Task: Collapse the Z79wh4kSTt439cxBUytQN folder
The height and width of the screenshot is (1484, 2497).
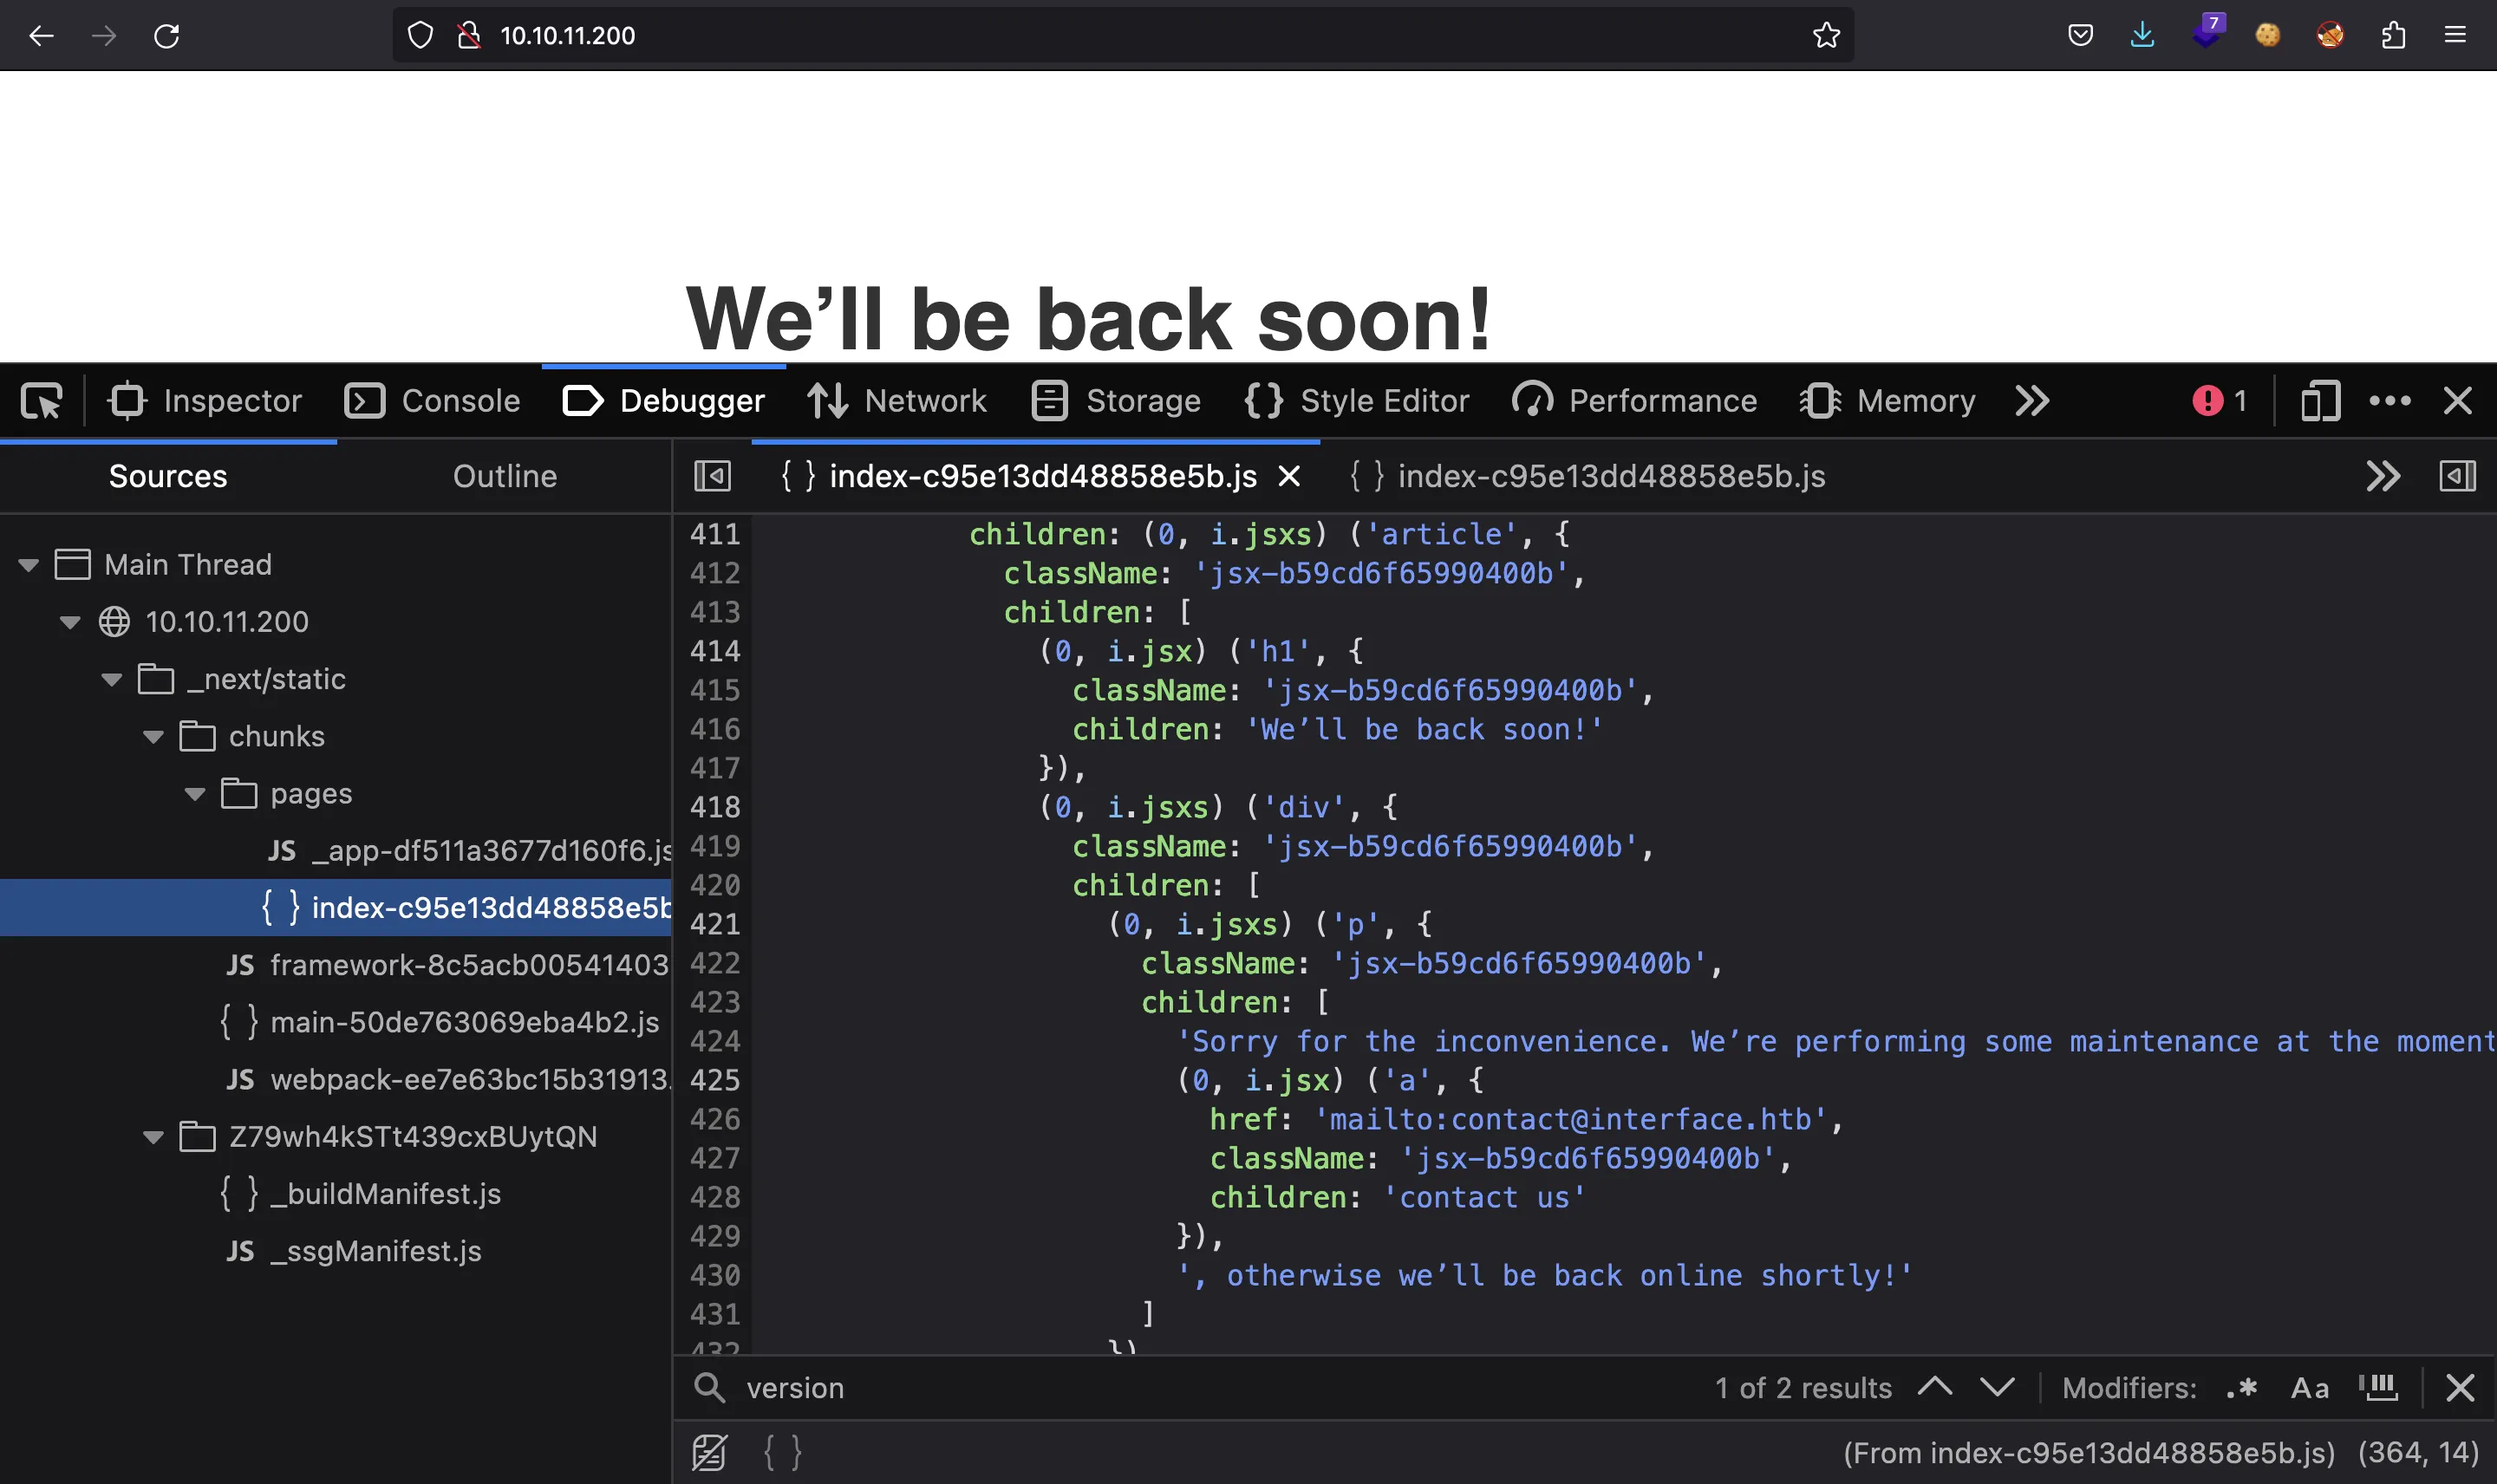Action: point(153,1138)
